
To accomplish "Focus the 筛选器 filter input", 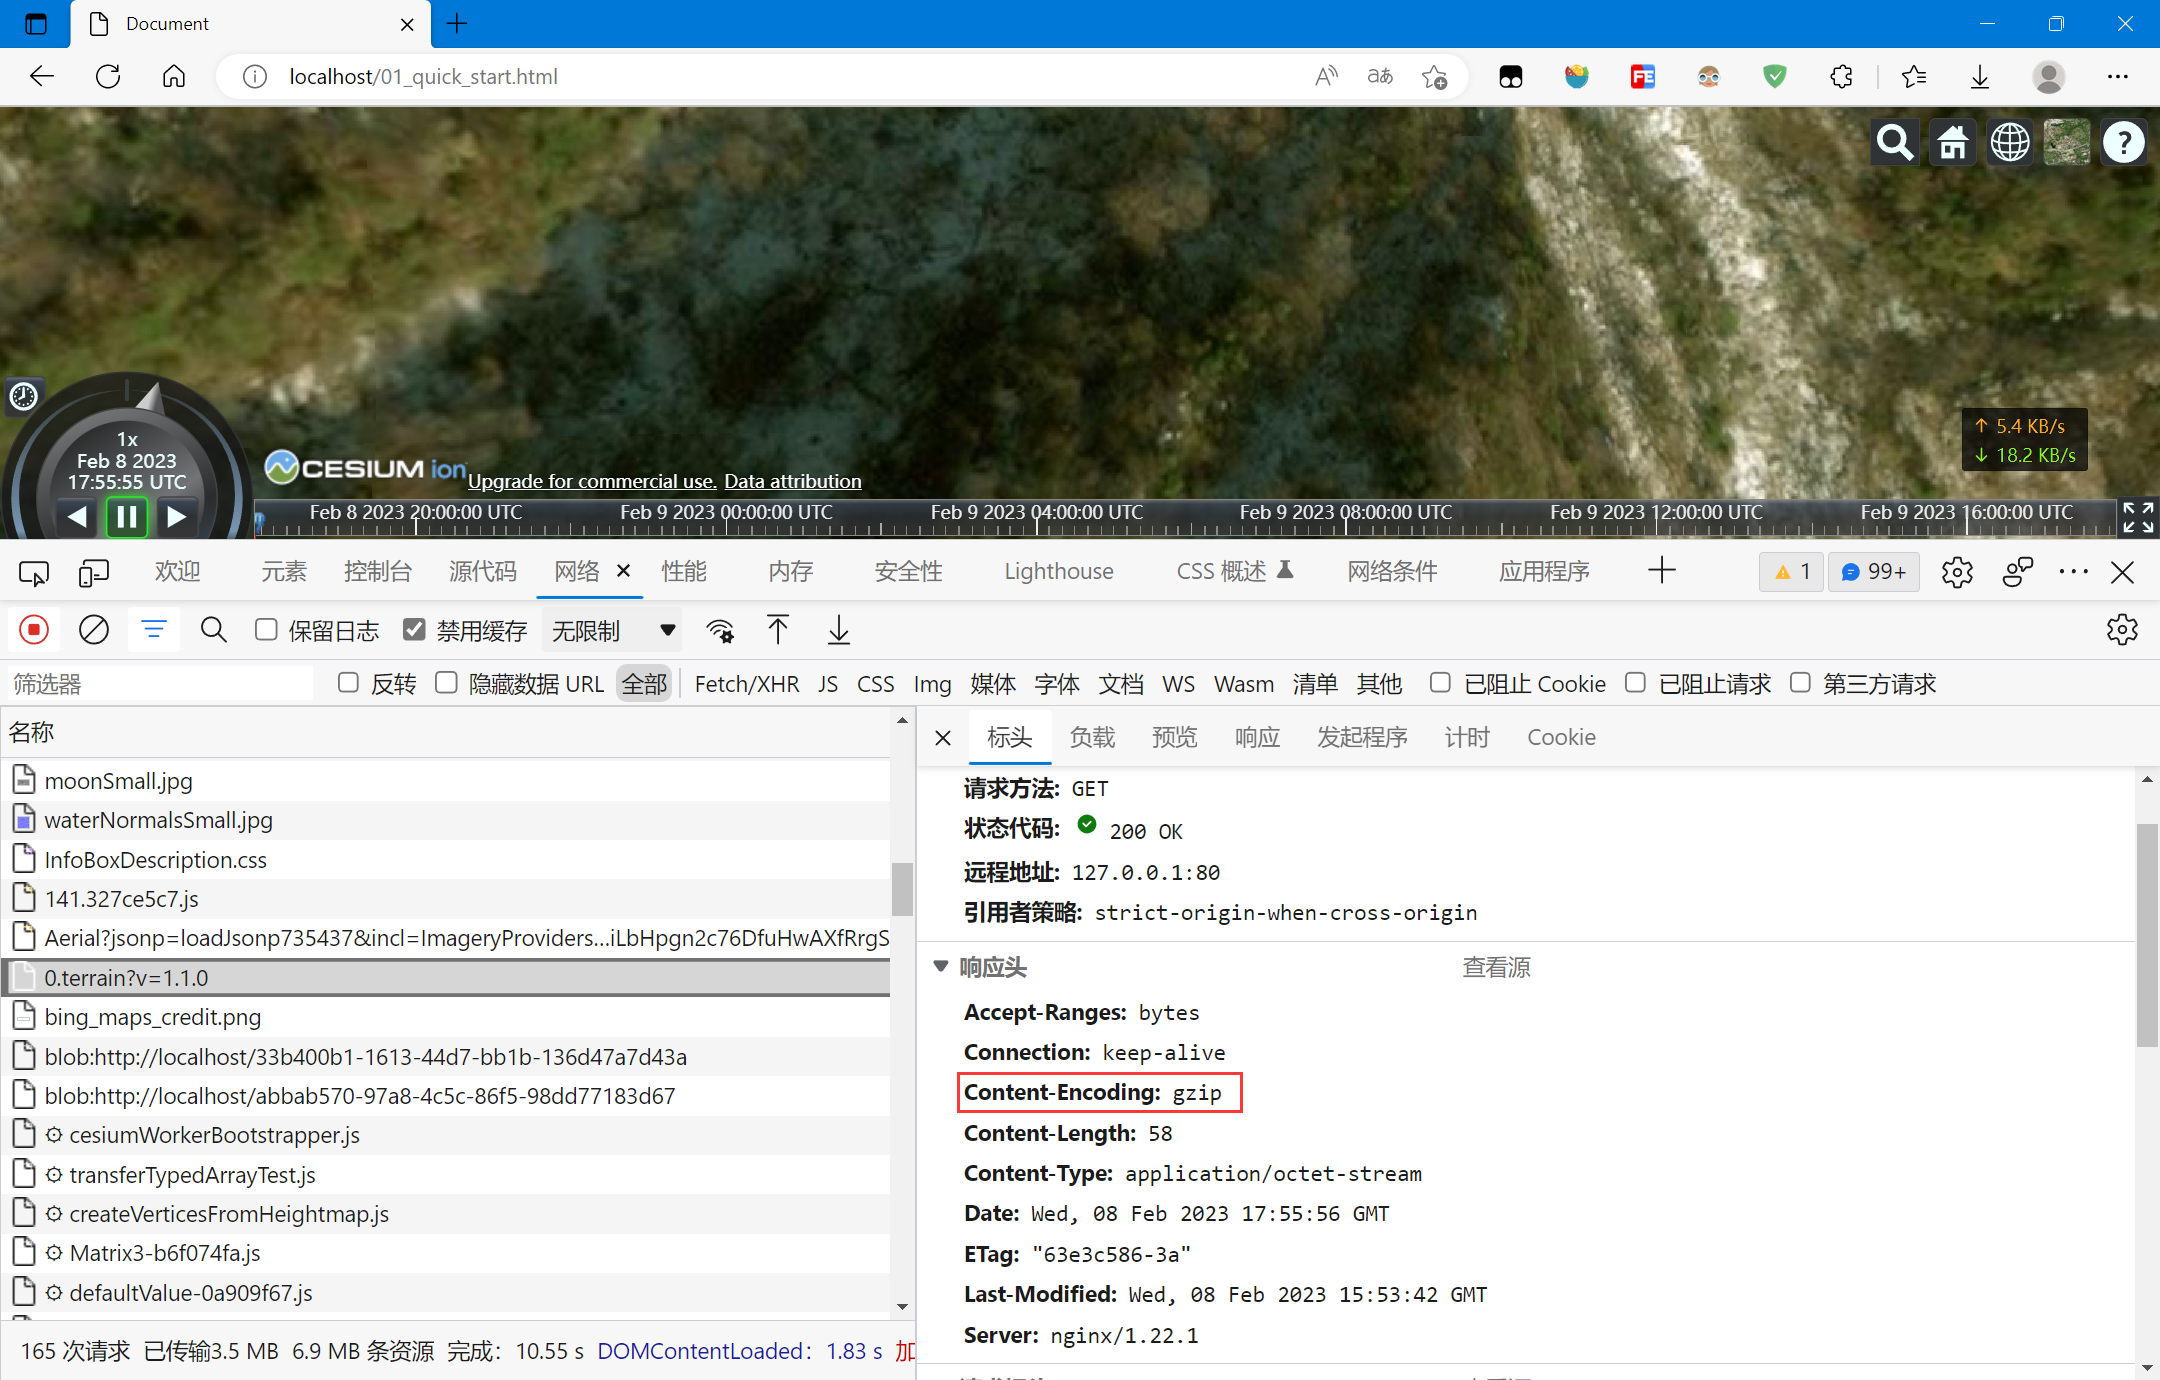I will click(x=160, y=684).
